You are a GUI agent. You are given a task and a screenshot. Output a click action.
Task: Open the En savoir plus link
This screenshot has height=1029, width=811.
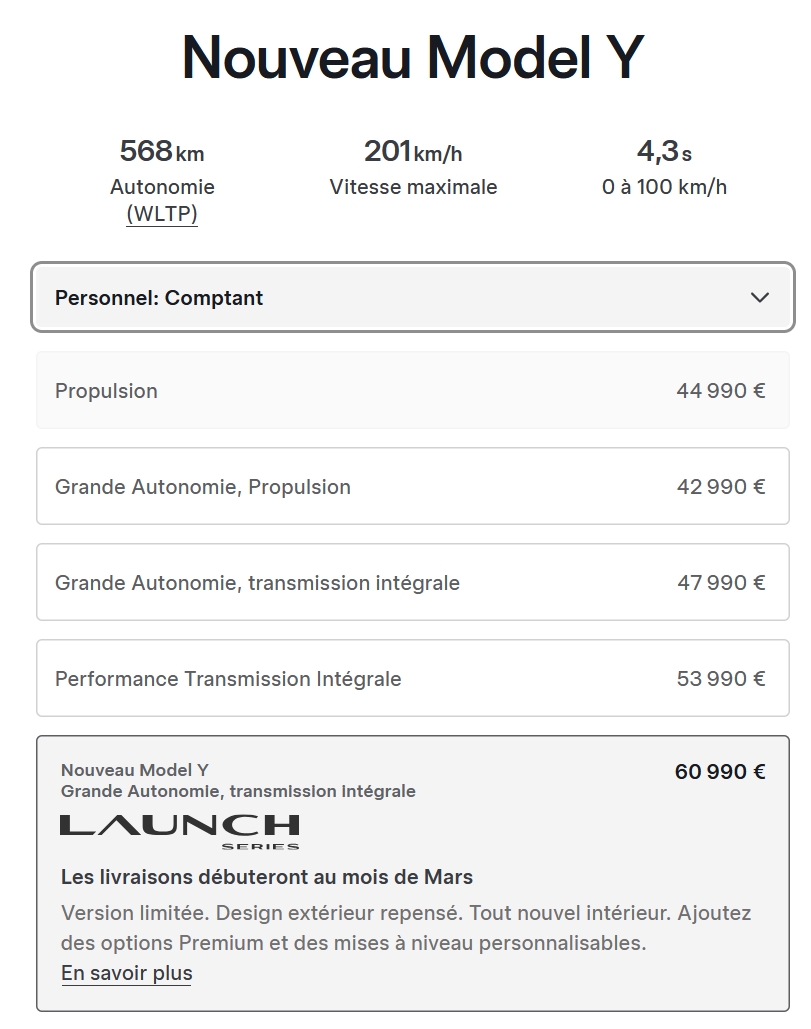coord(127,973)
